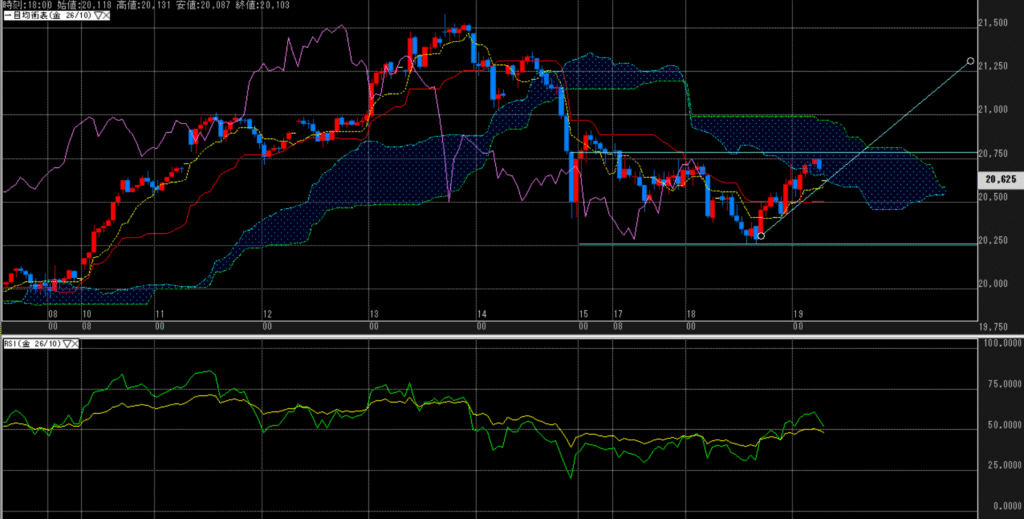Click the 50.0000 label on RSI axis
This screenshot has height=519, width=1024.
[x=1002, y=430]
